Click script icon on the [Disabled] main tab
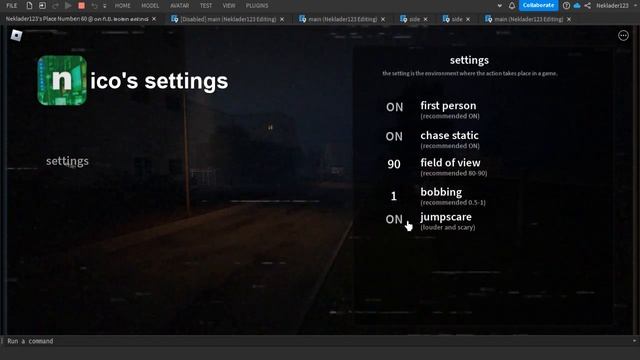640x360 pixels. tap(174, 19)
